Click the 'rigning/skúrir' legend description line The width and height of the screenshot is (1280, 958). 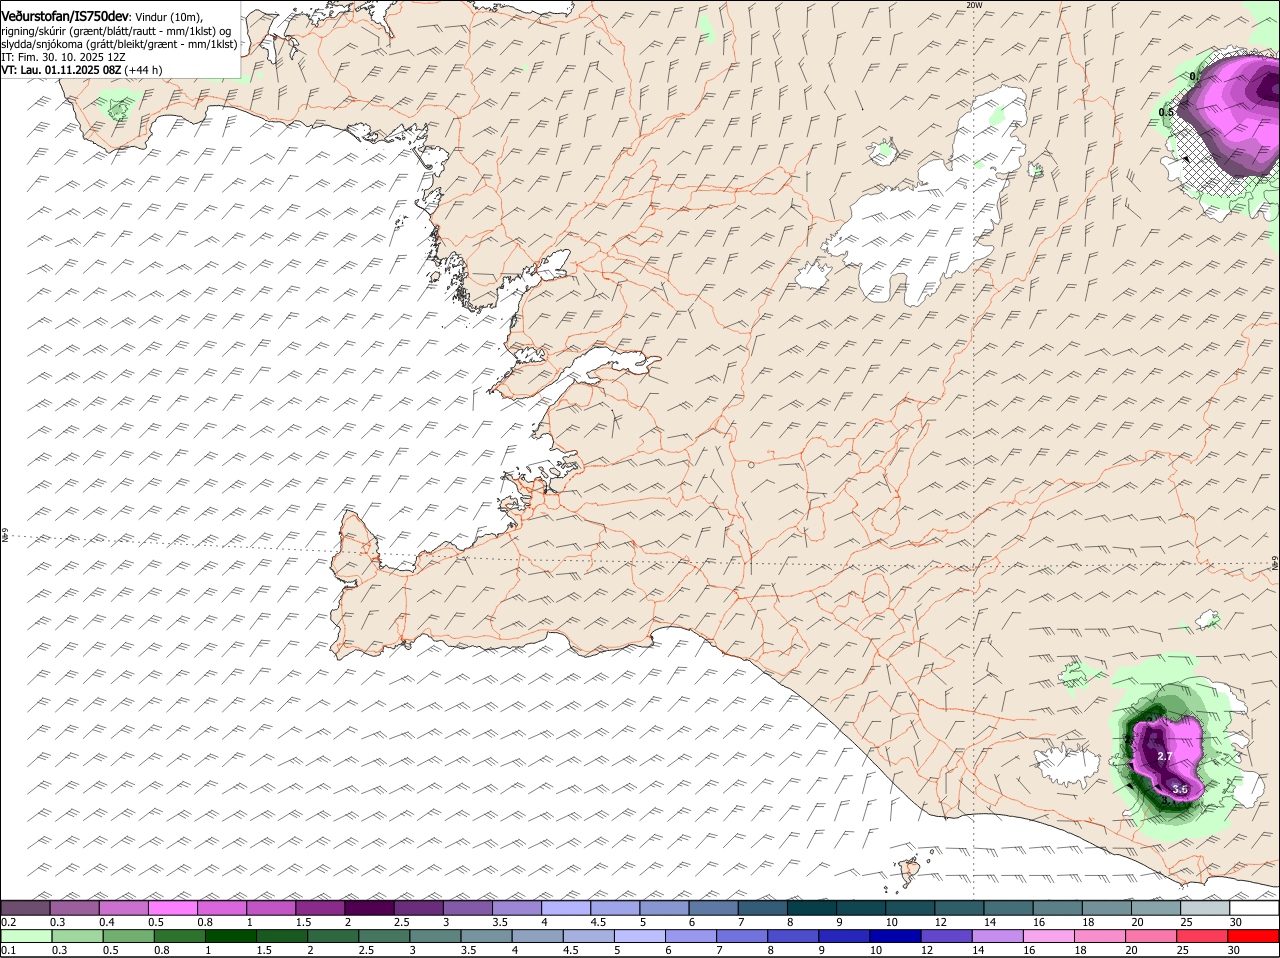click(117, 30)
